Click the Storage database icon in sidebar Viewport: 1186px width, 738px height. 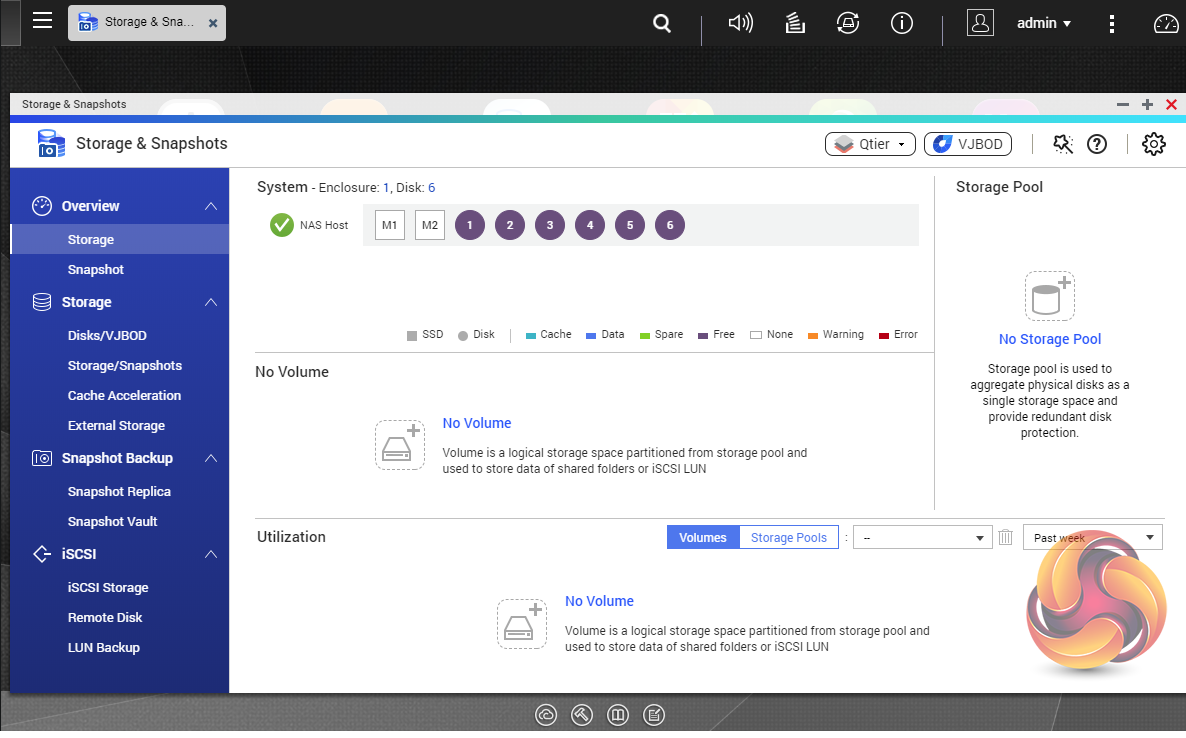tap(42, 302)
